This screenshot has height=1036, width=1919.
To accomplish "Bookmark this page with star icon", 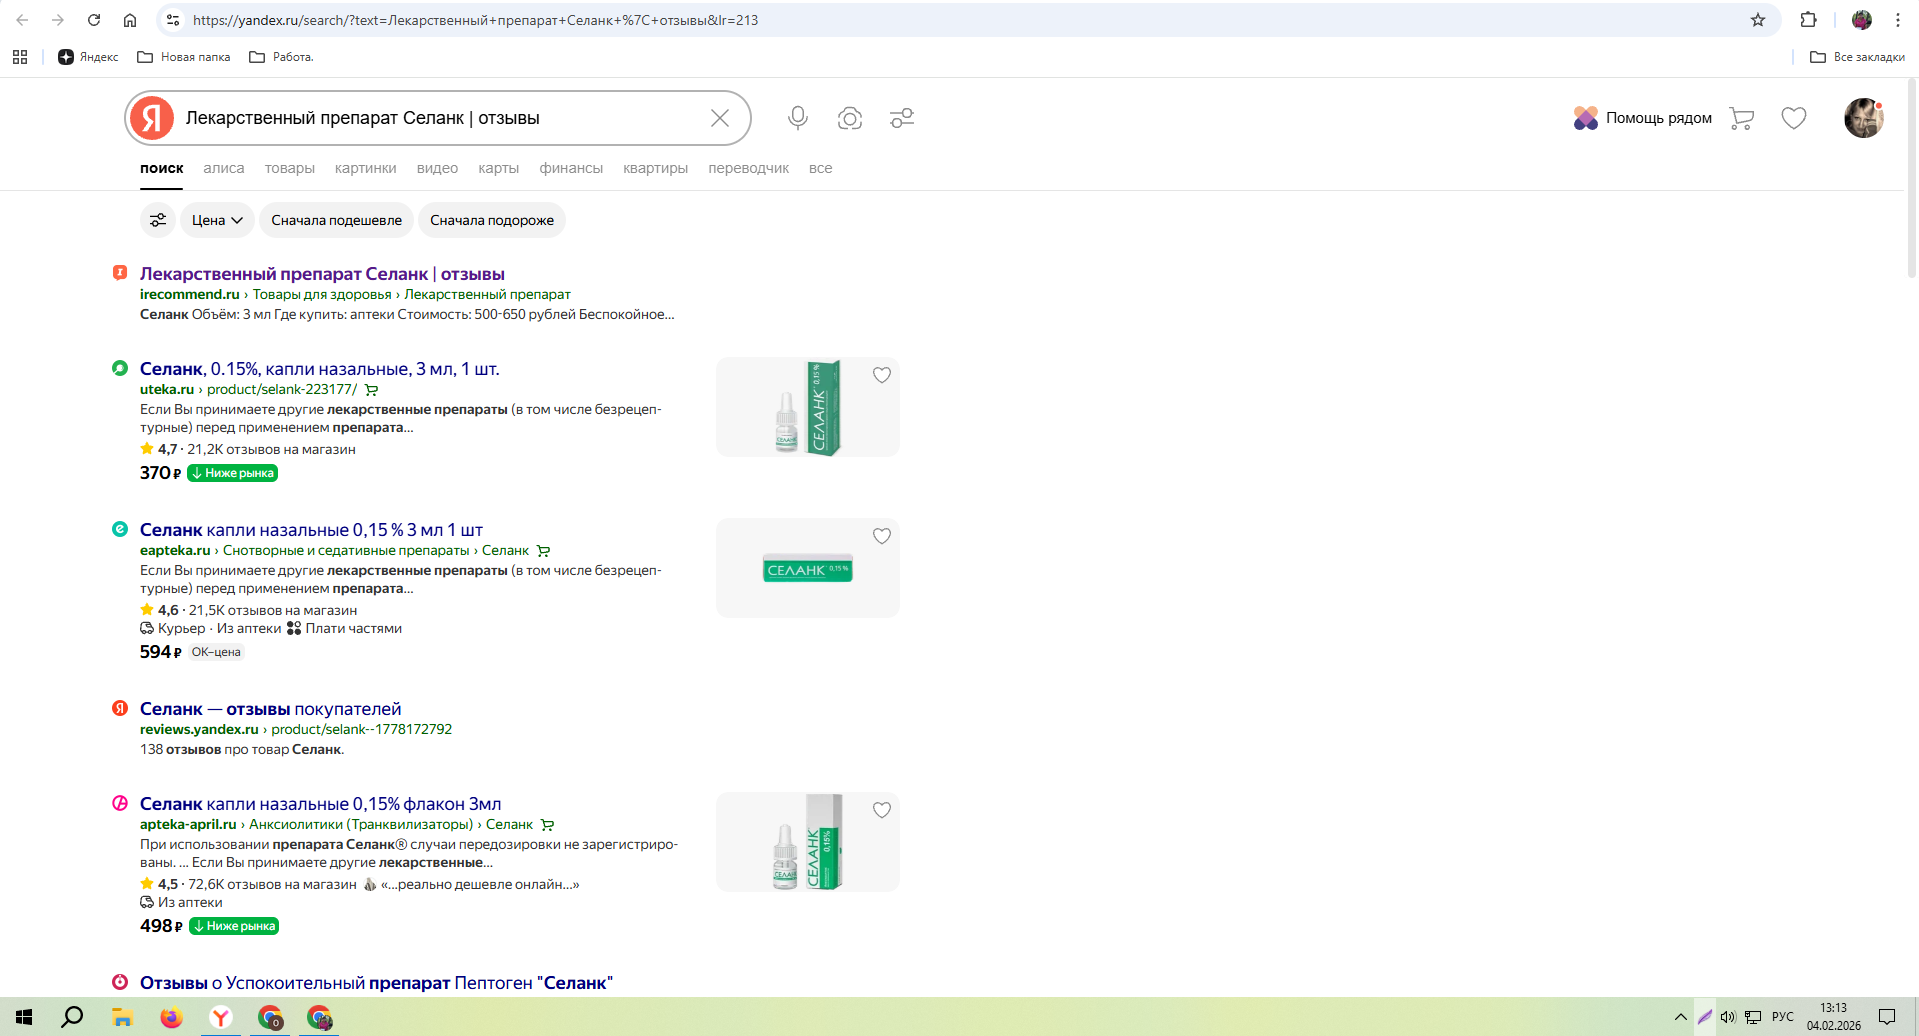I will click(1757, 20).
